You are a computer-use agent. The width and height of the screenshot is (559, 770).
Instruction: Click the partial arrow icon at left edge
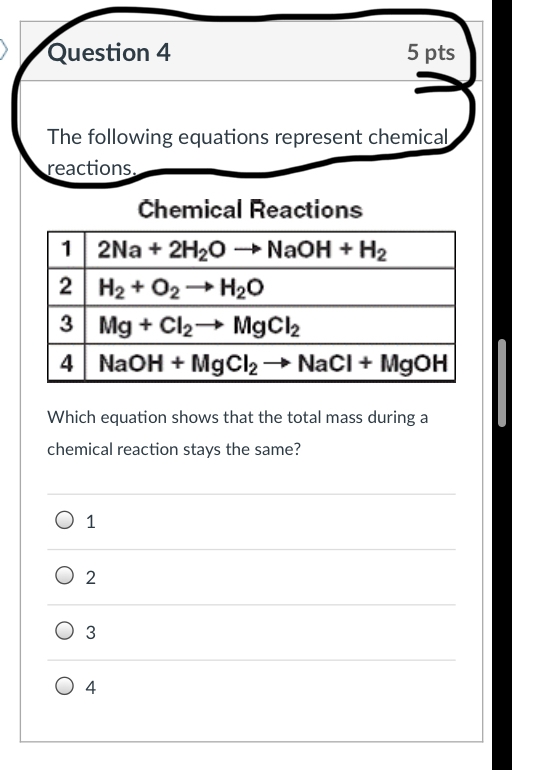point(3,50)
